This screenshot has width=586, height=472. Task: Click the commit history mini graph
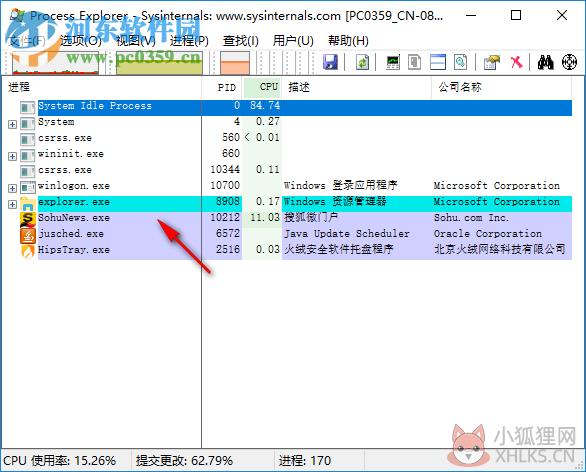click(159, 62)
